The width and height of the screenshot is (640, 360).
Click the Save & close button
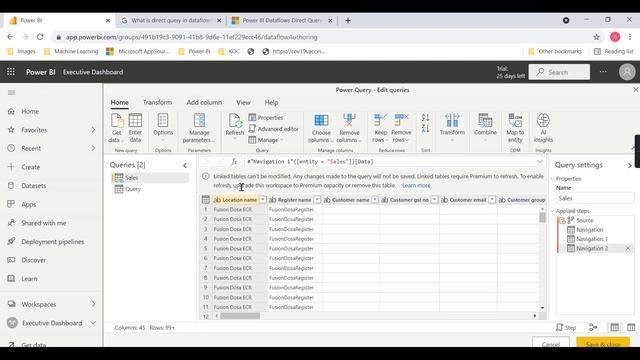coord(603,342)
